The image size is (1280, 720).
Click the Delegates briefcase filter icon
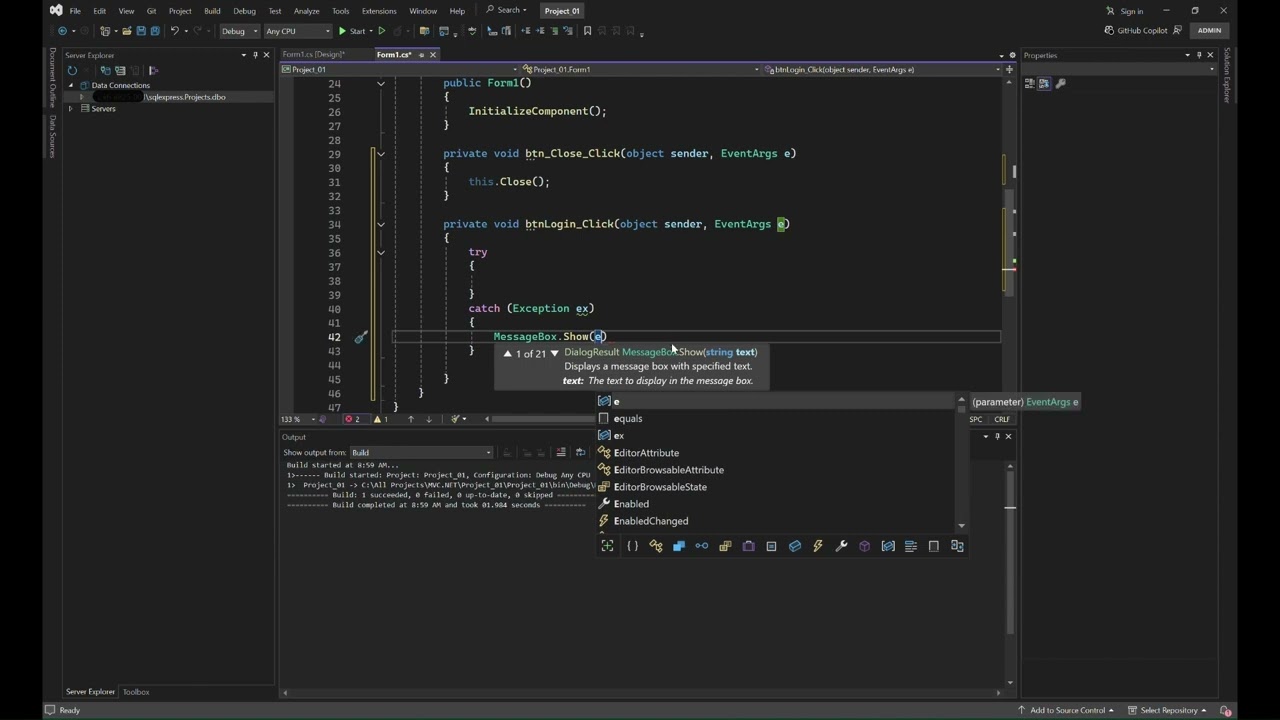point(749,546)
